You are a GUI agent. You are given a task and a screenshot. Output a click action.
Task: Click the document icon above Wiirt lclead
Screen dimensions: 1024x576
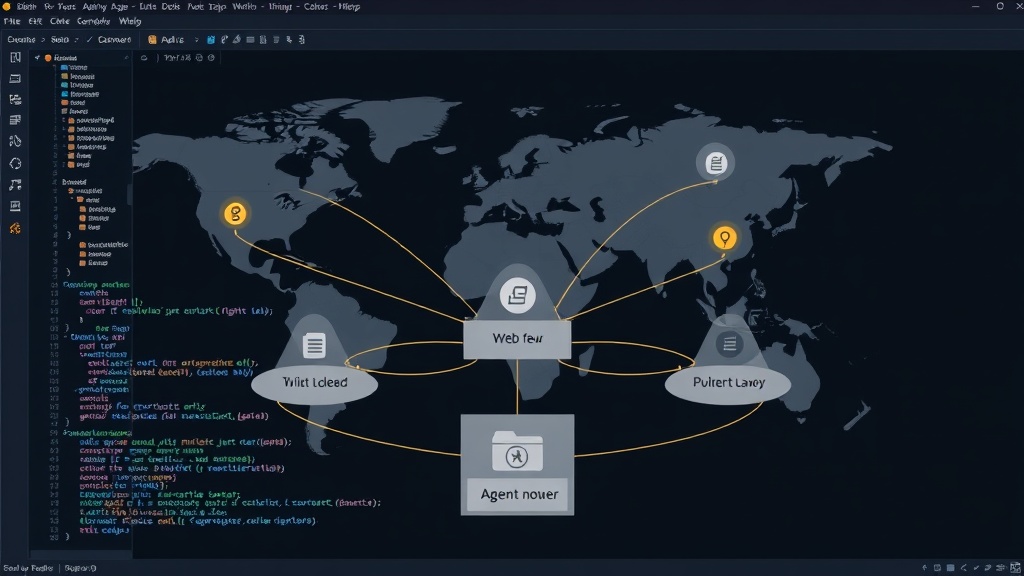314,345
